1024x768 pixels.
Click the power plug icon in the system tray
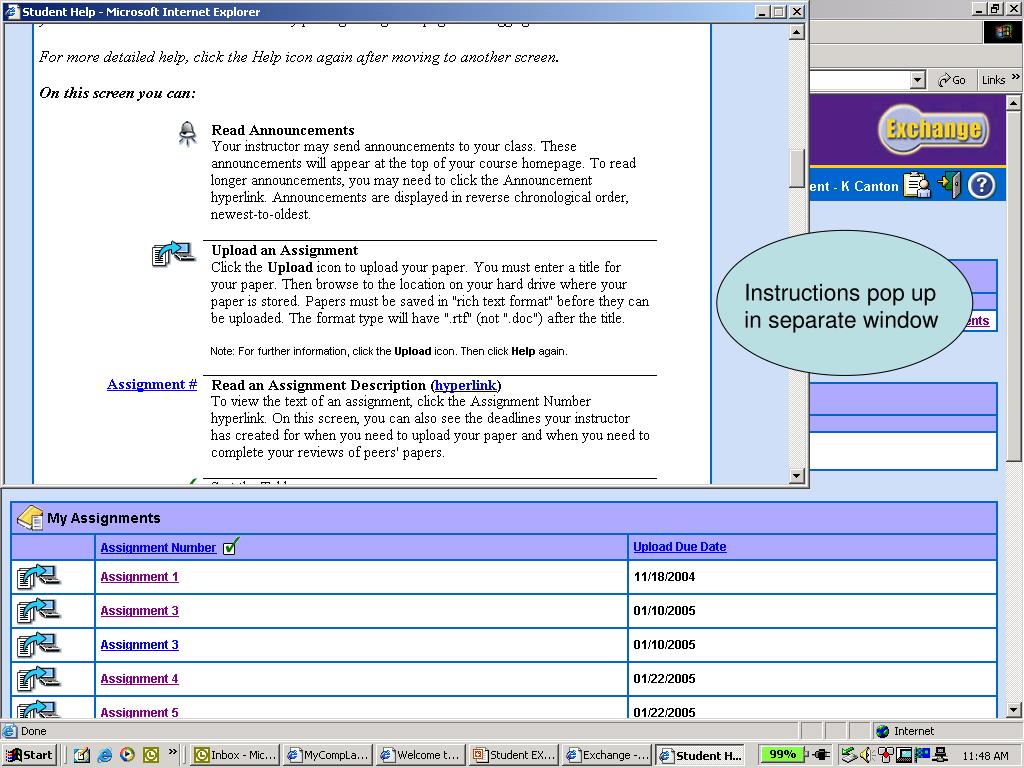821,755
